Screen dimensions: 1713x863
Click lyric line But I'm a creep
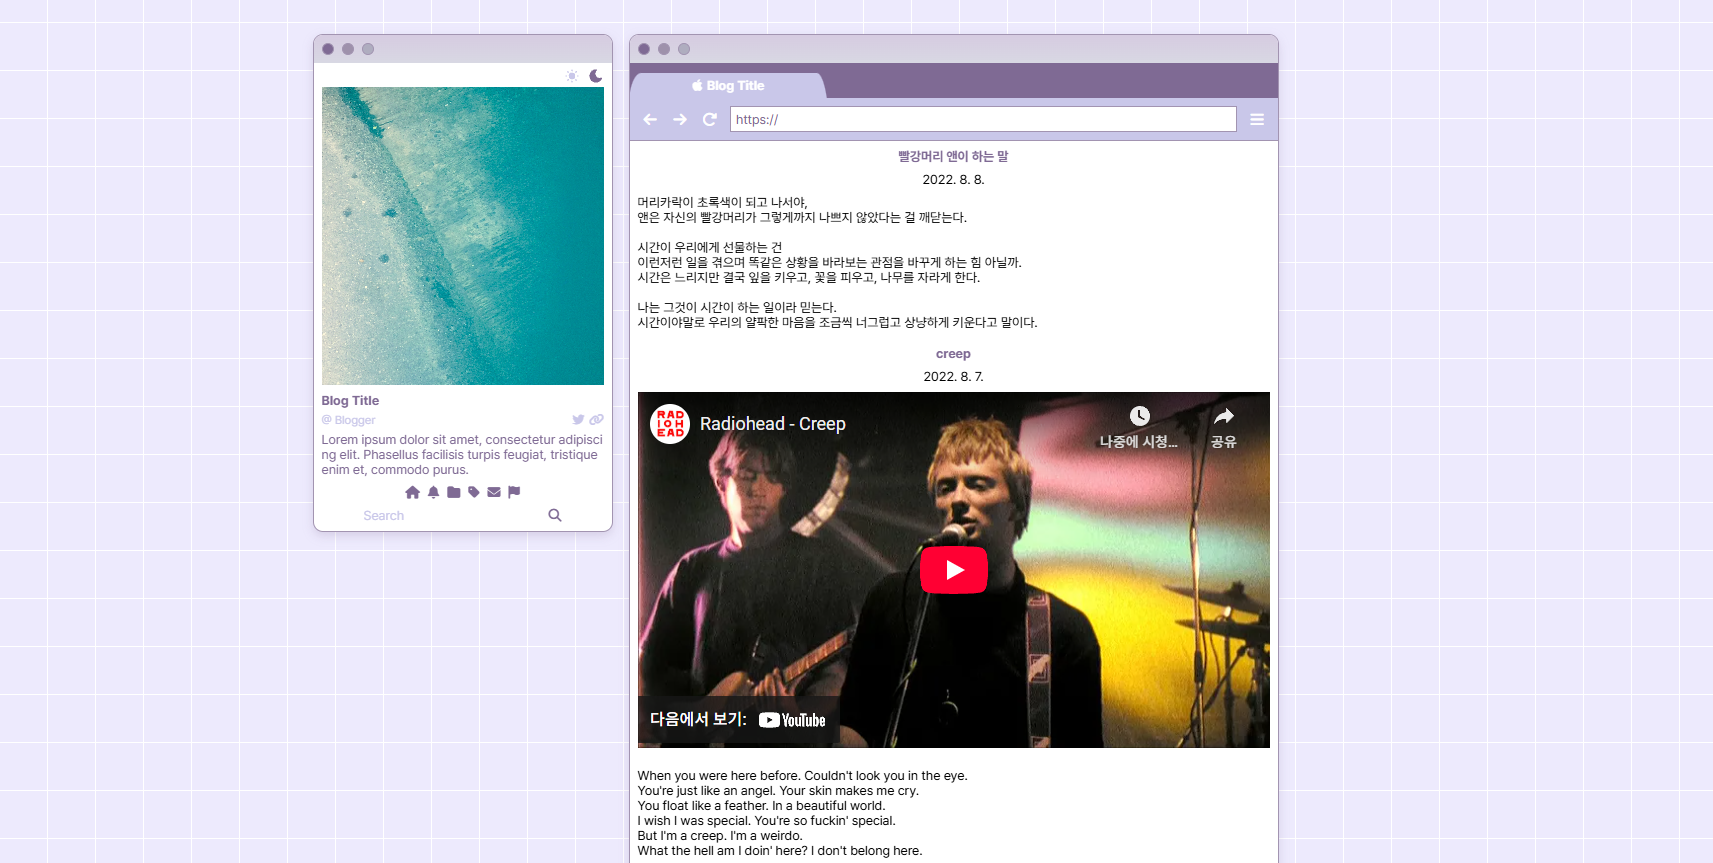682,836
